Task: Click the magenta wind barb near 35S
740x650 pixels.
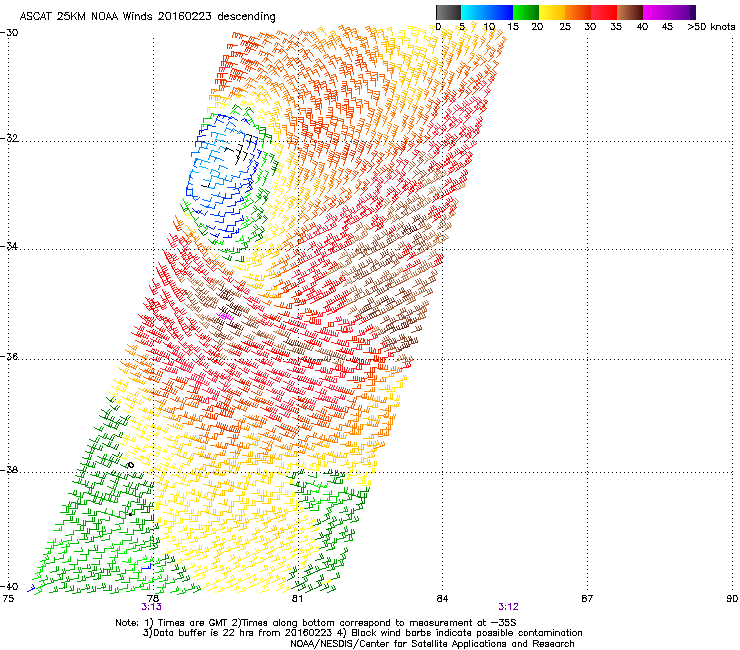Action: pos(225,316)
